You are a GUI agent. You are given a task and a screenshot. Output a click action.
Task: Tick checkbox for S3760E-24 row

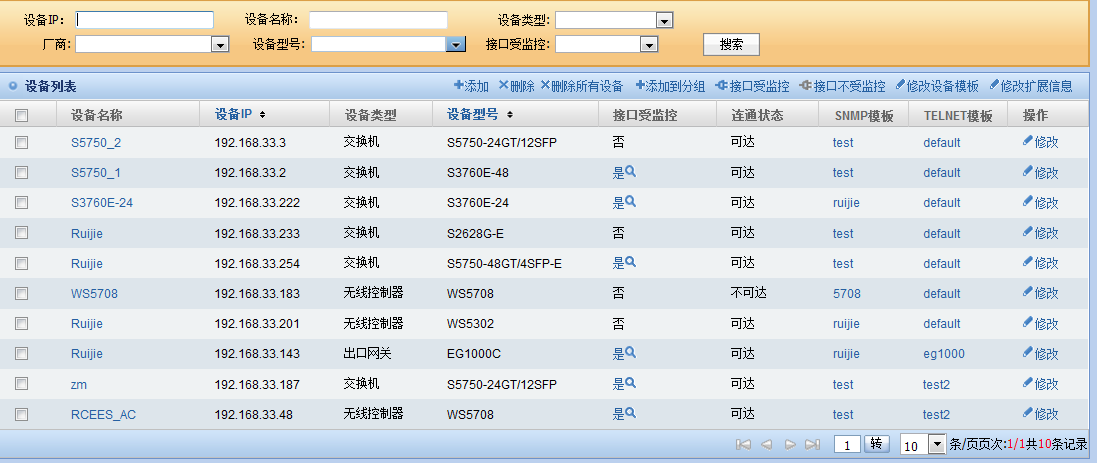click(x=22, y=202)
